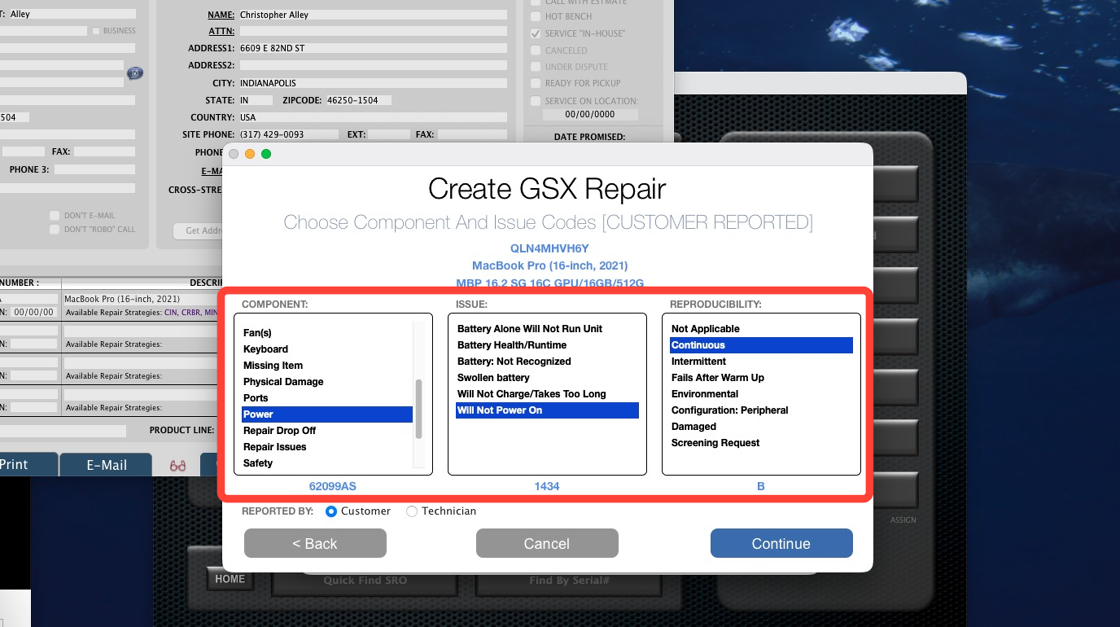Select Safety component
Viewport: 1120px width, 627px height.
tap(327, 463)
